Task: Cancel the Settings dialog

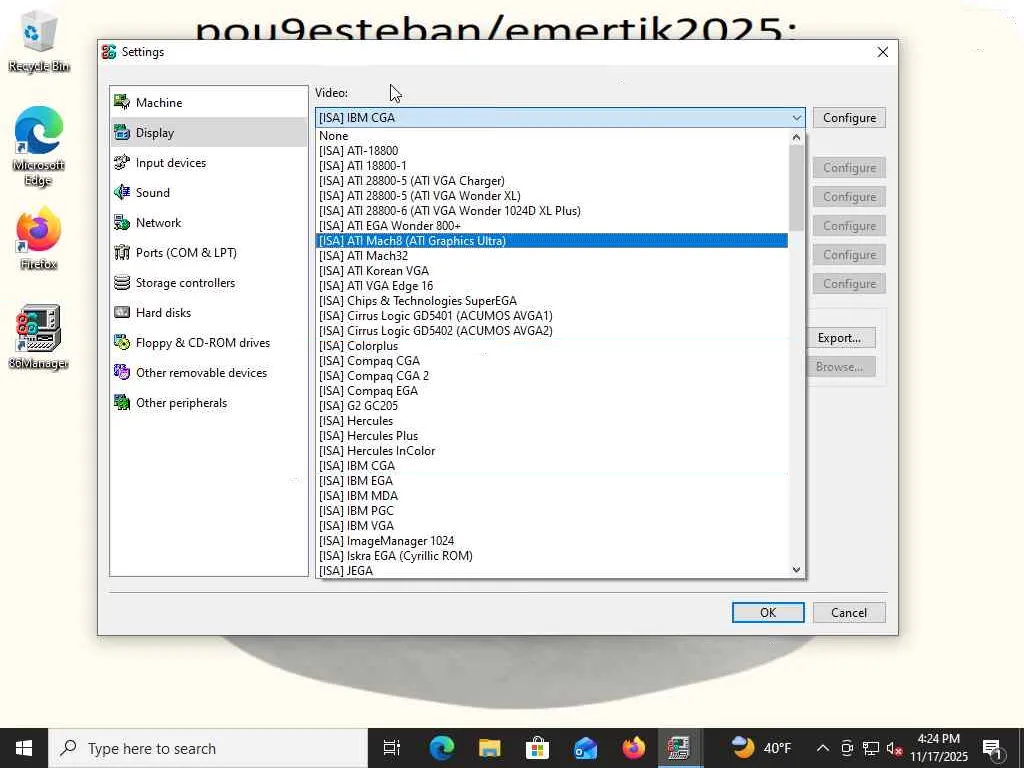Action: click(x=849, y=613)
